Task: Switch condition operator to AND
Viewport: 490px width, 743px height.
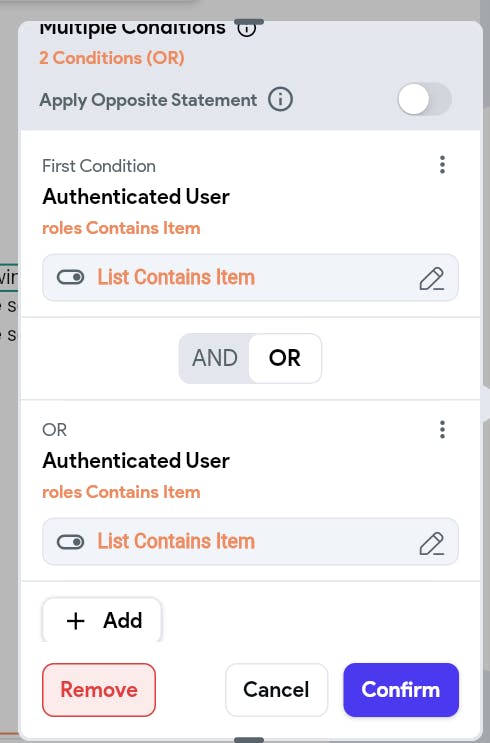Action: click(215, 358)
